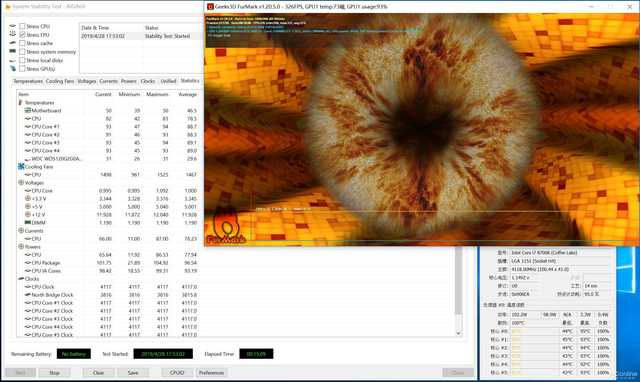Viewport: 640px width, 382px height.
Task: Click the Cooling Fans snowflake icon
Action: coord(21,167)
